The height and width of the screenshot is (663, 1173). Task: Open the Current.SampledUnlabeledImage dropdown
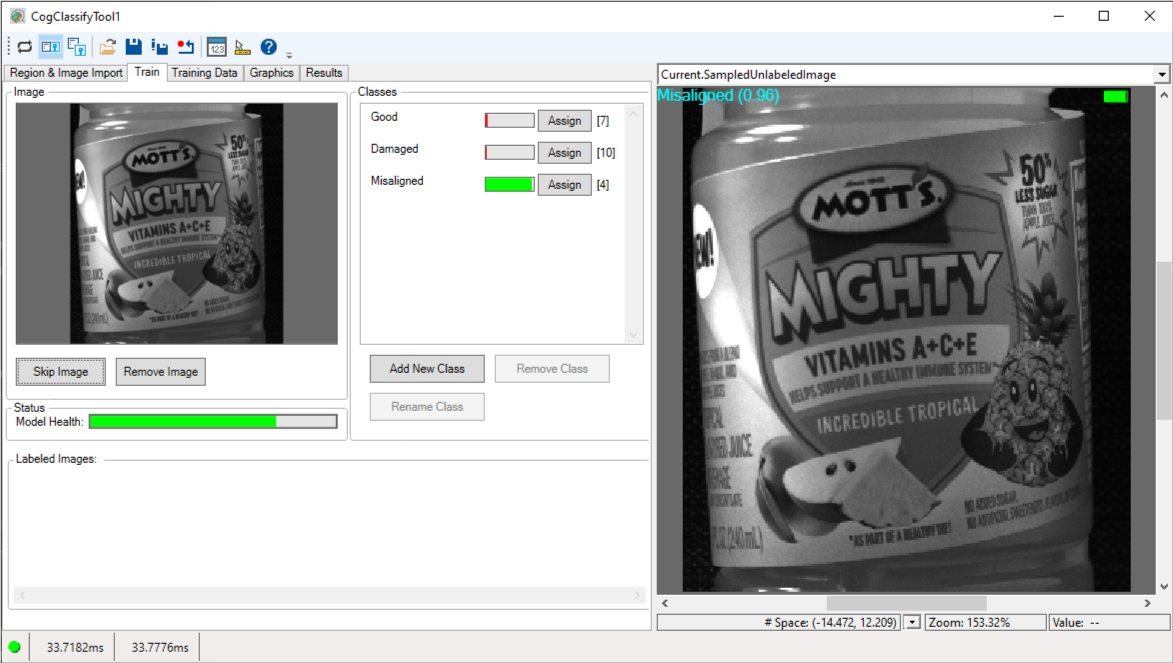[1161, 75]
